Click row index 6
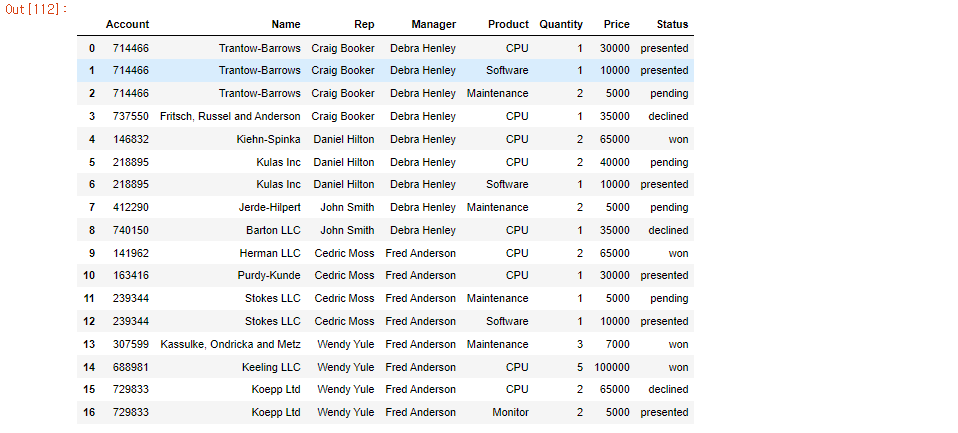Image resolution: width=958 pixels, height=433 pixels. click(92, 184)
